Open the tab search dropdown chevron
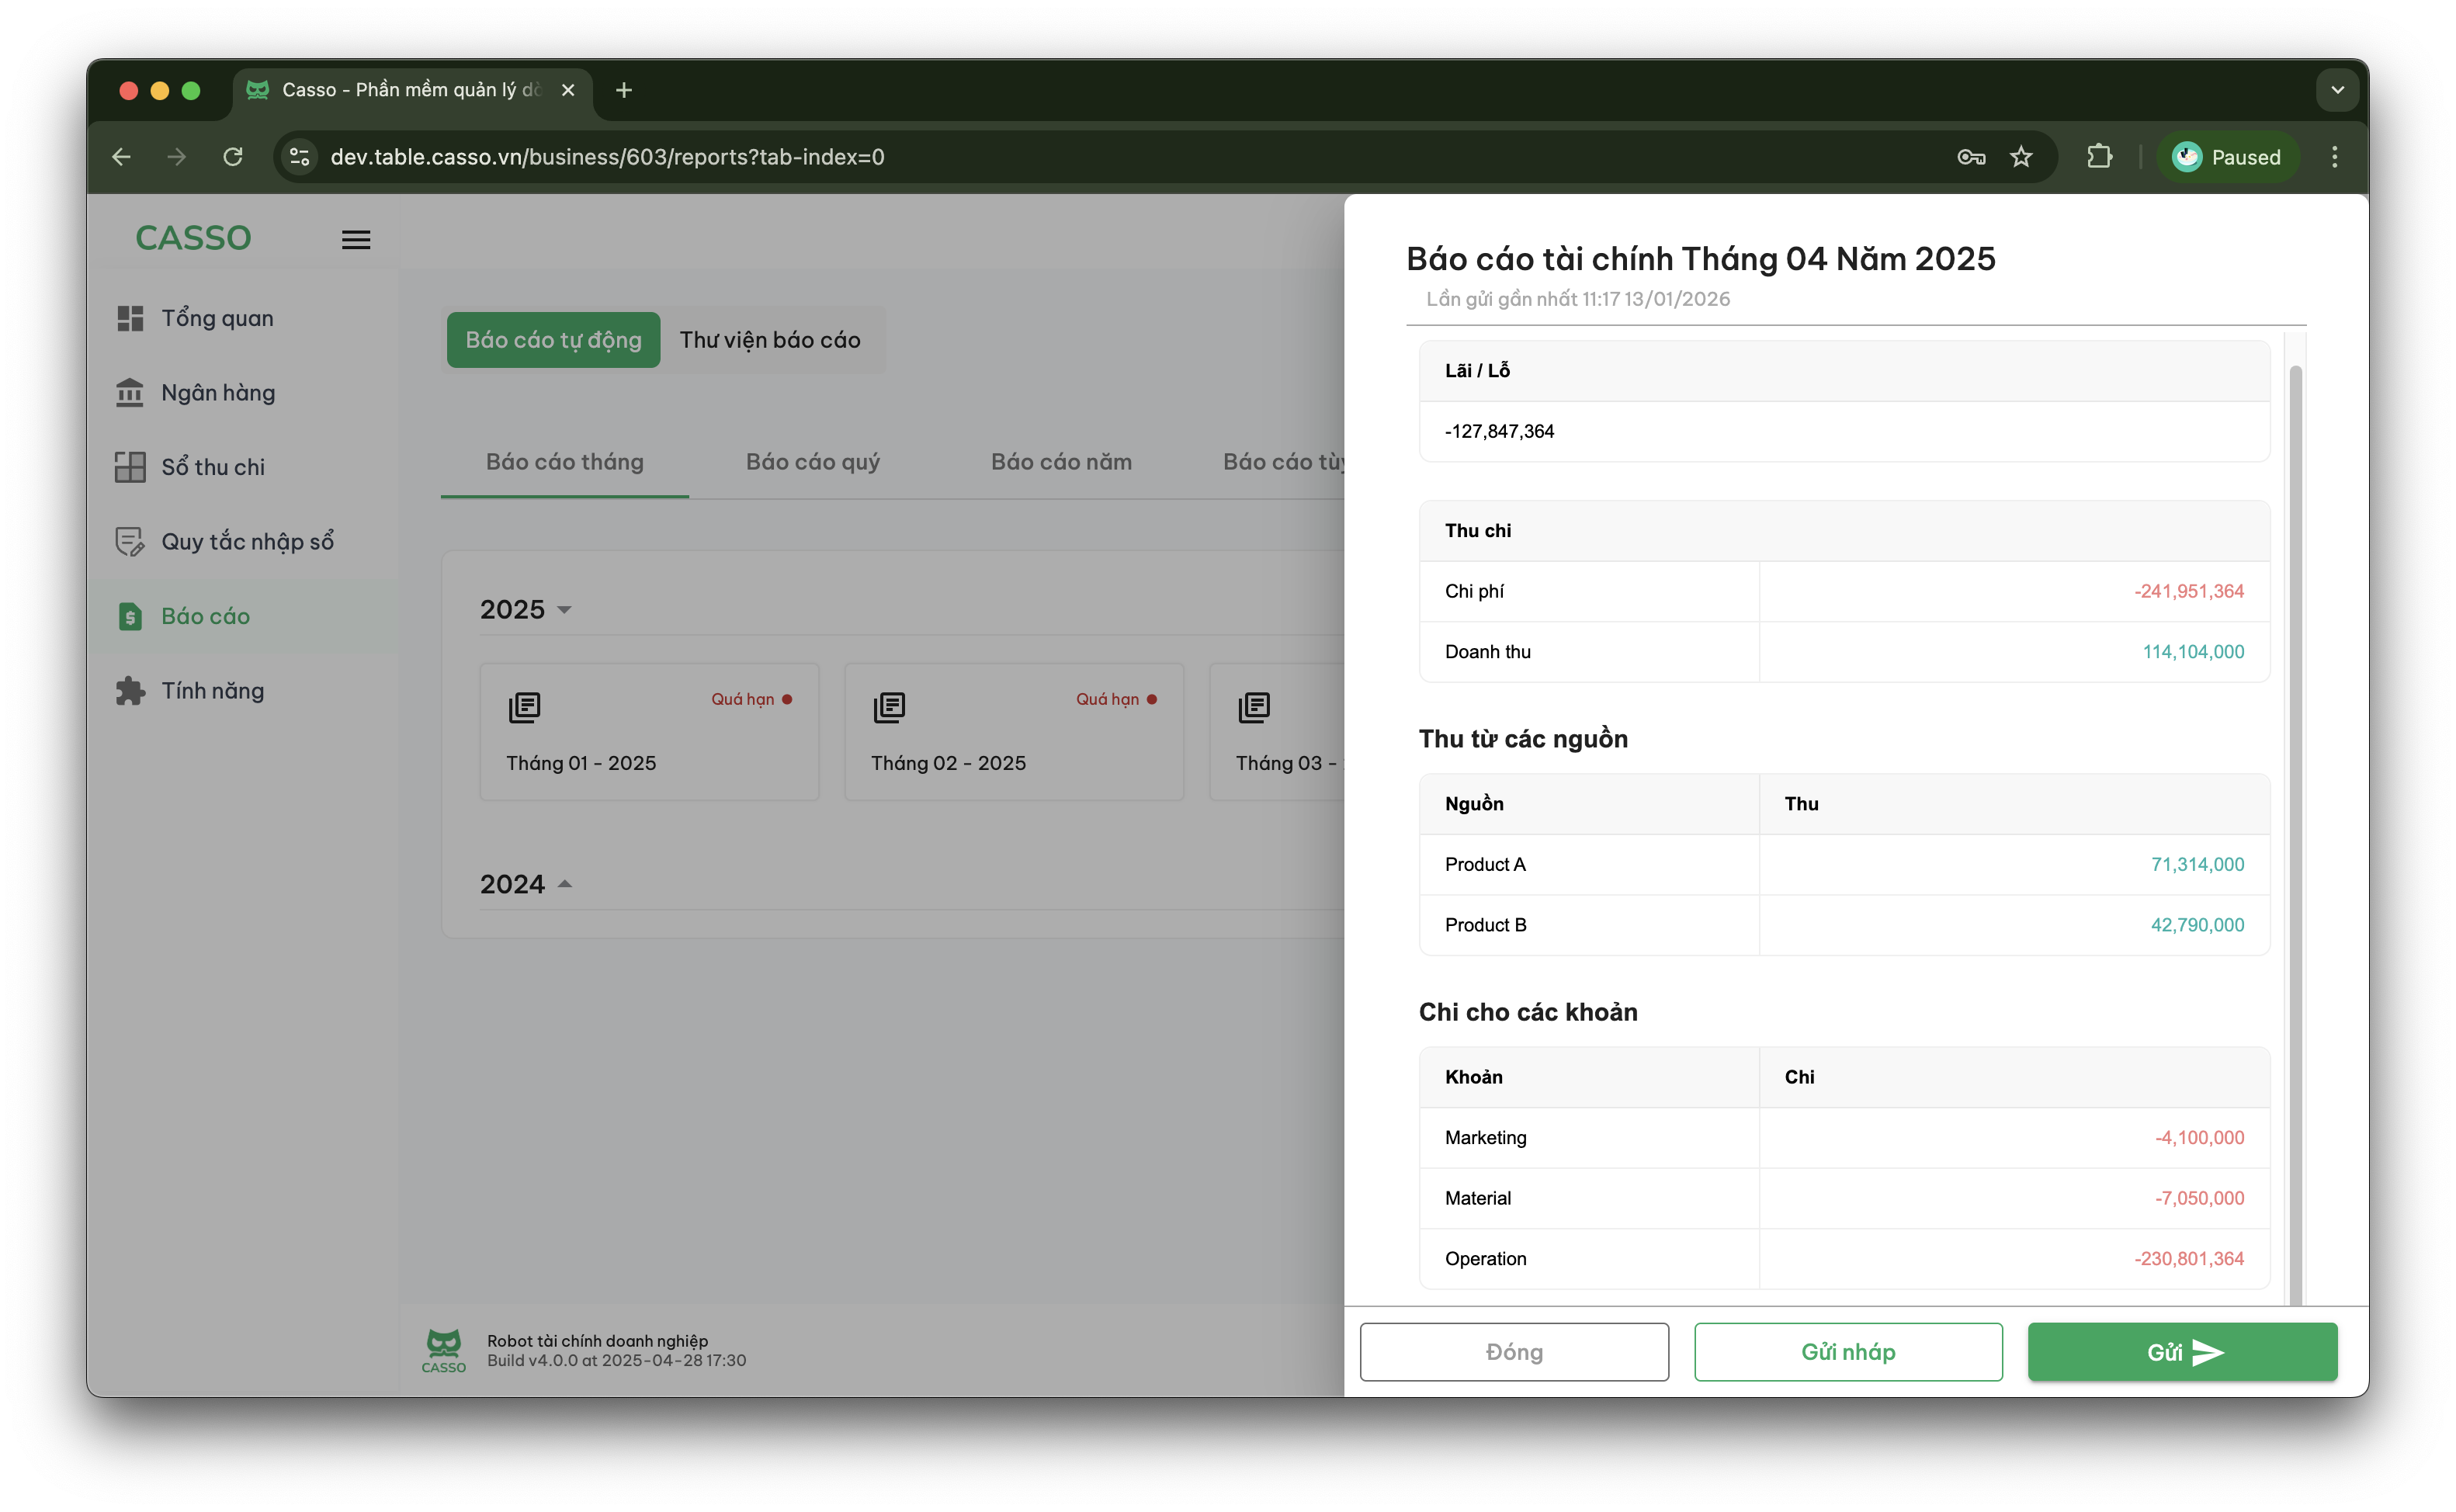The image size is (2456, 1512). point(2337,90)
